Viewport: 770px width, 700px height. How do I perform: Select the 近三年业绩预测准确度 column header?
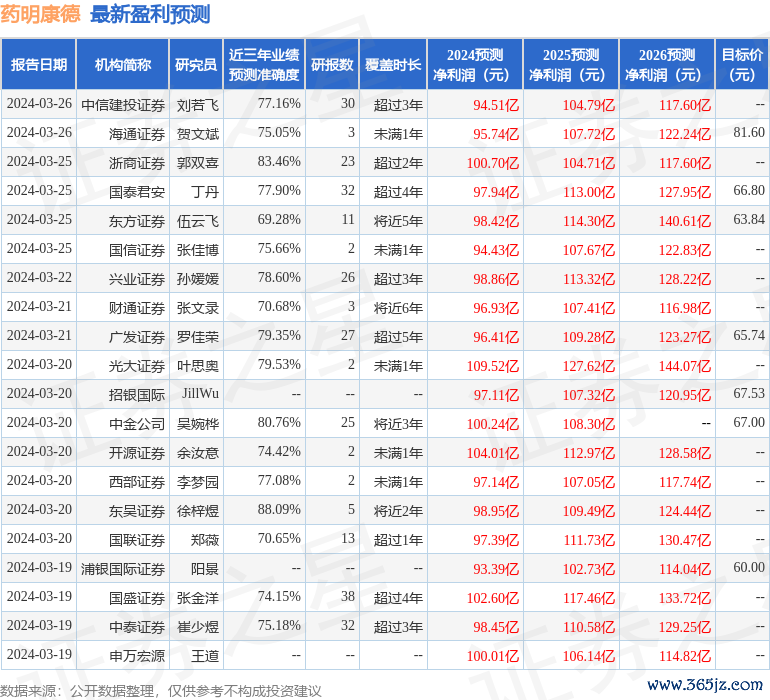click(x=264, y=65)
